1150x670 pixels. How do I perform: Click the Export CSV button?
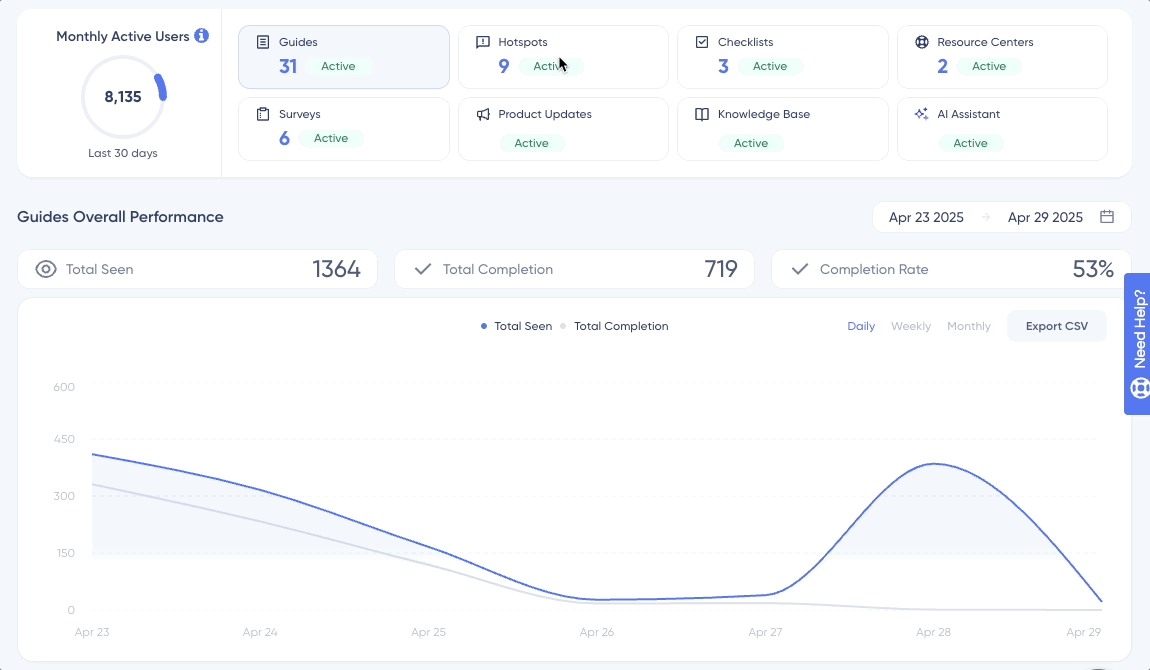pyautogui.click(x=1056, y=325)
